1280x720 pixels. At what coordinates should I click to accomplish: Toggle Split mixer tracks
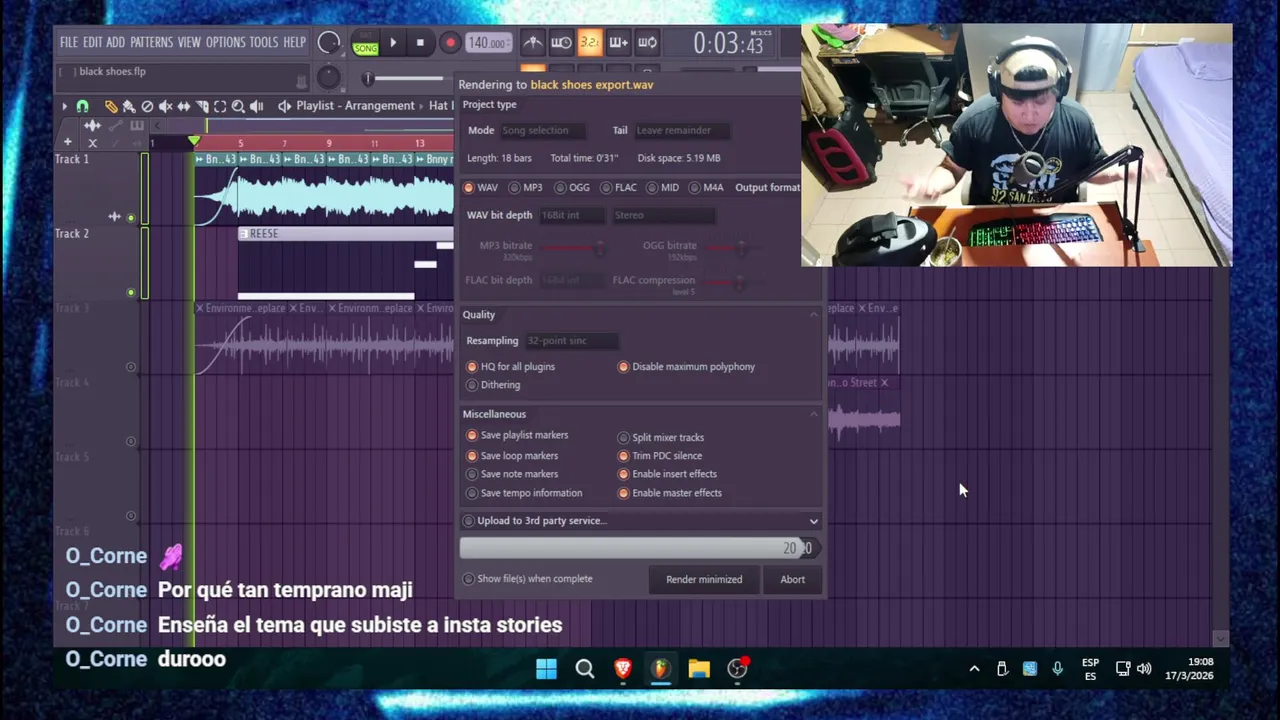click(x=661, y=438)
